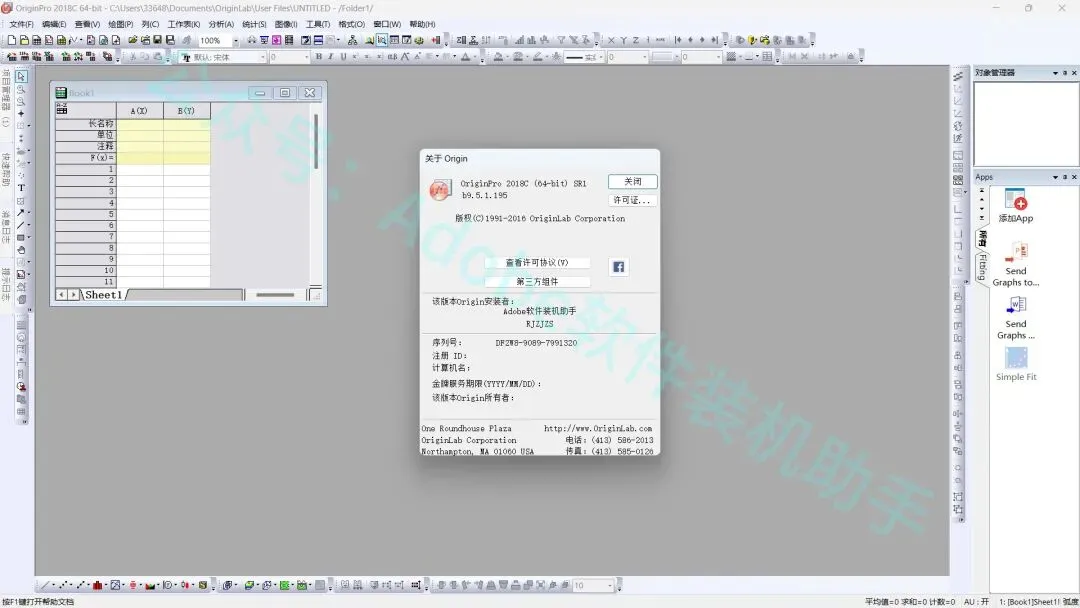1080x608 pixels.
Task: Click the Bold formatting button
Action: click(318, 57)
